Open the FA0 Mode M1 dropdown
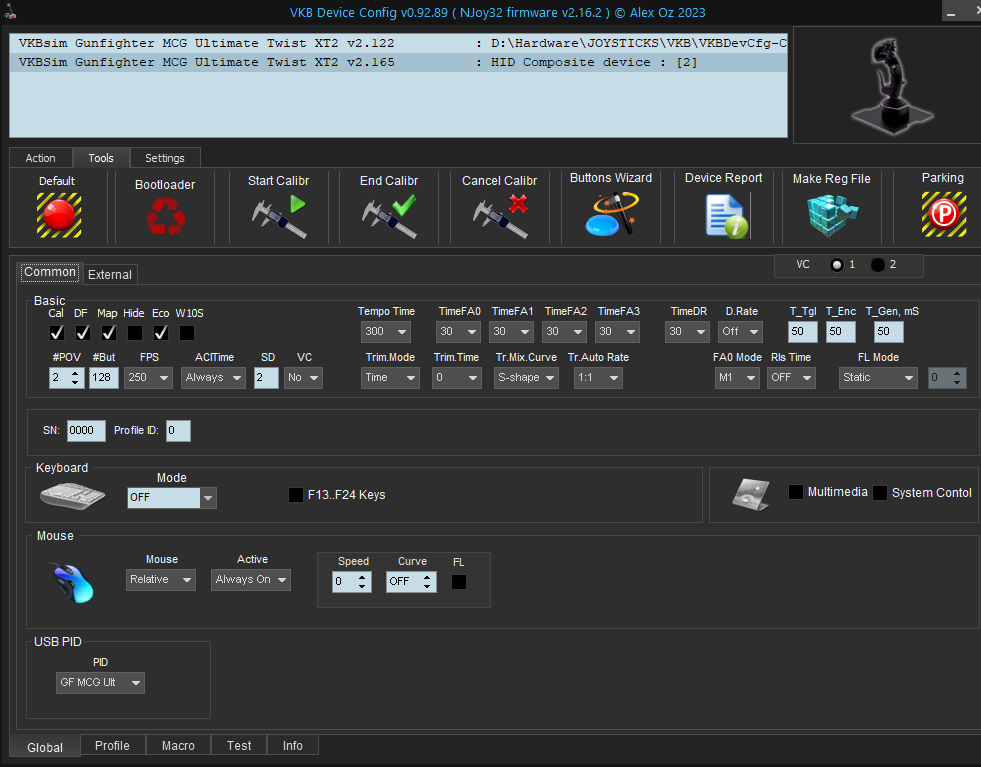981x767 pixels. [x=737, y=378]
